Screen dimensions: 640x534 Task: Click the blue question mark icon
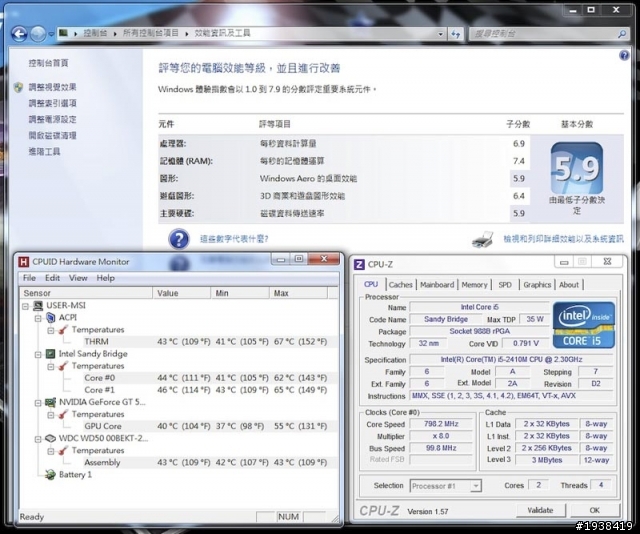click(x=179, y=239)
